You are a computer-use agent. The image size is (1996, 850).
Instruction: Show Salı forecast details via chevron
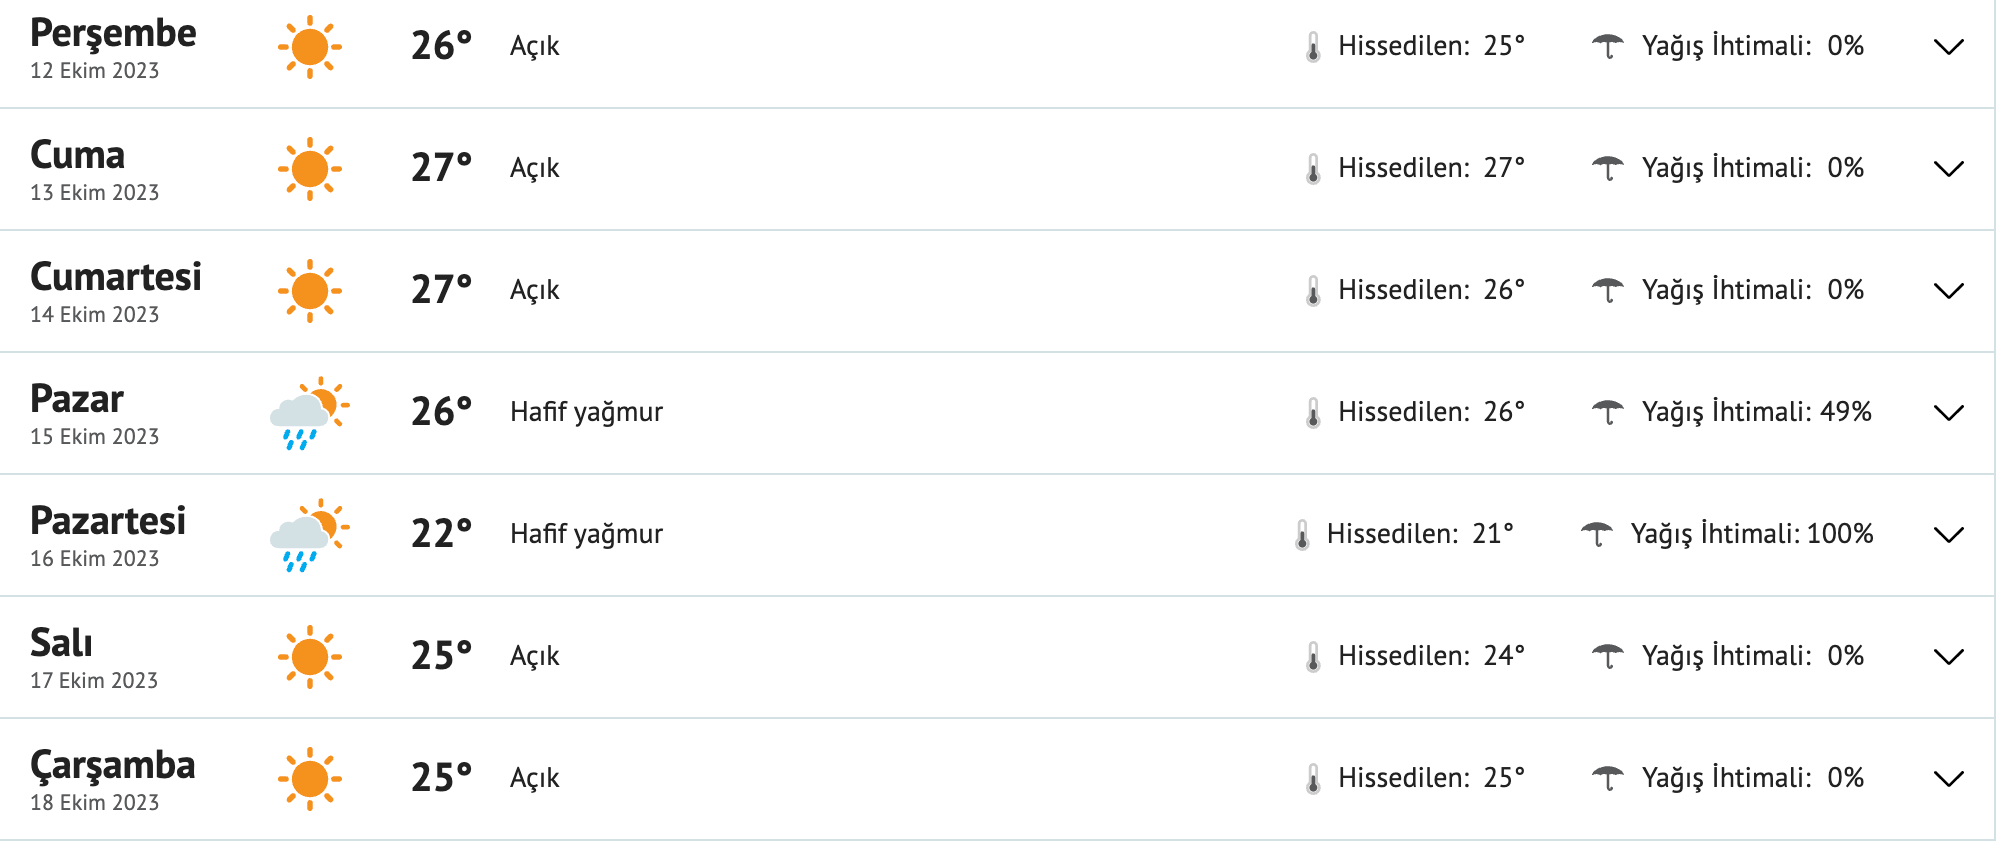coord(1949,657)
